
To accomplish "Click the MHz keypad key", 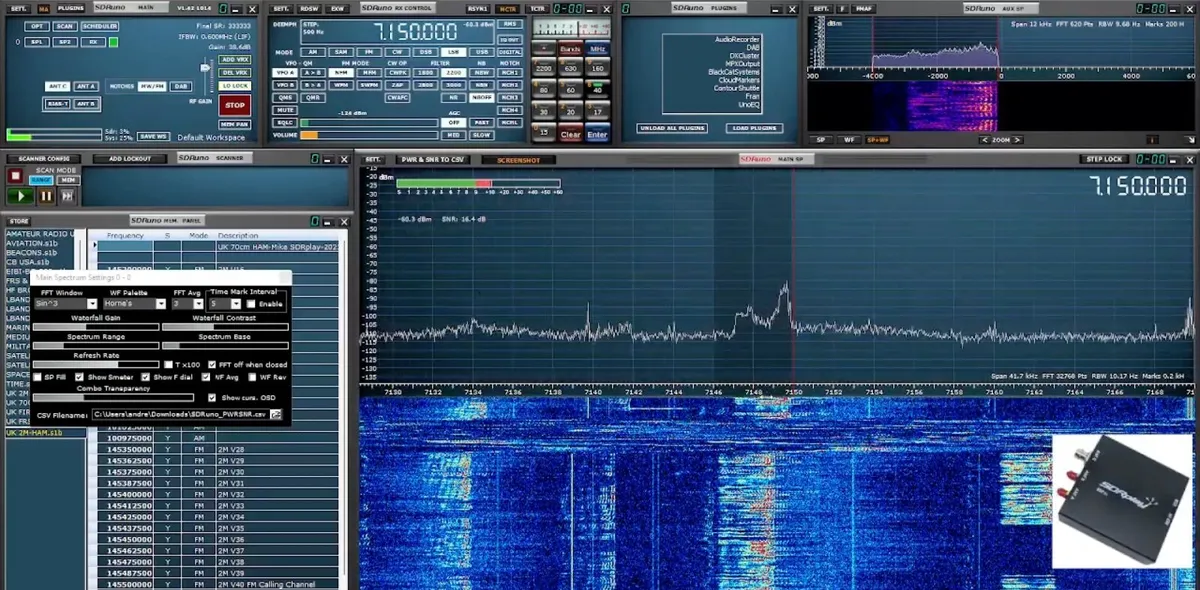I will (597, 48).
